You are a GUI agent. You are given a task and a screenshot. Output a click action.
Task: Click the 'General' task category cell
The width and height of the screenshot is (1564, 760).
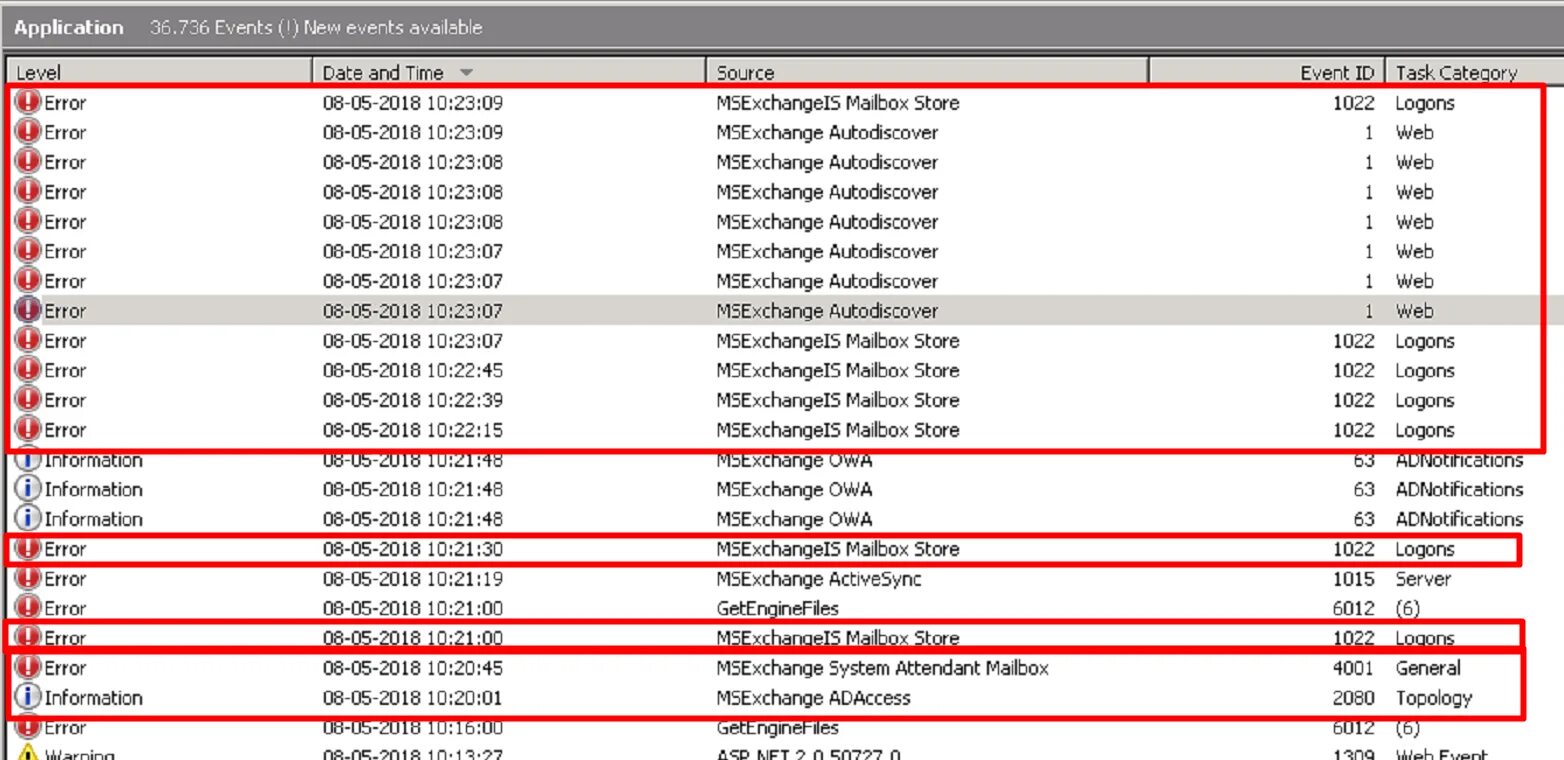(x=1428, y=668)
